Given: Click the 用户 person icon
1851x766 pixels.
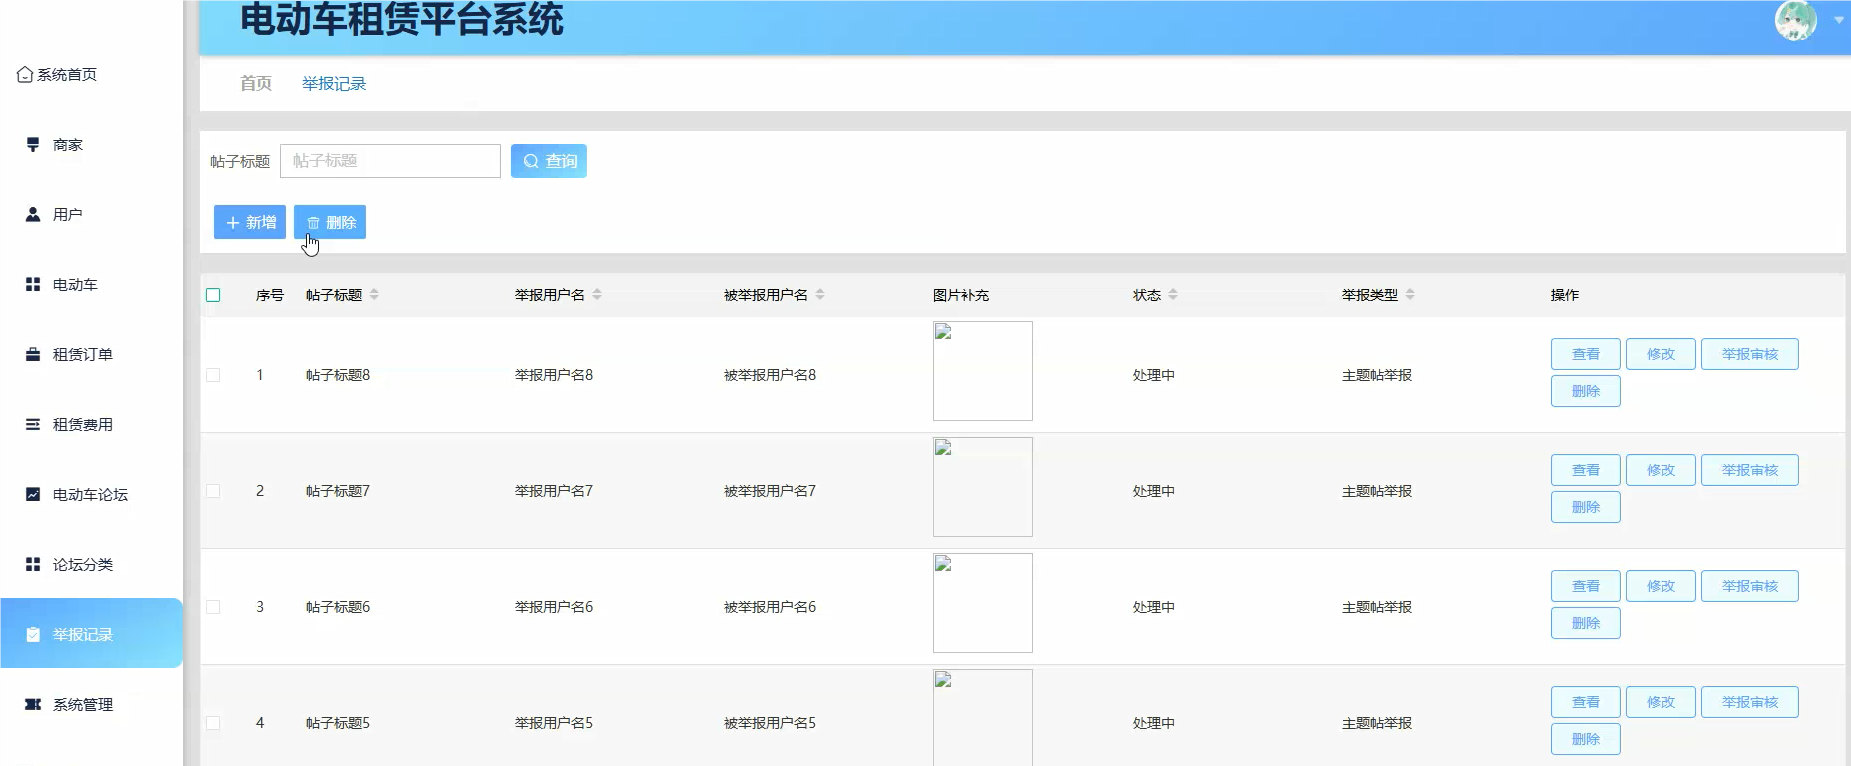Looking at the screenshot, I should tap(33, 214).
